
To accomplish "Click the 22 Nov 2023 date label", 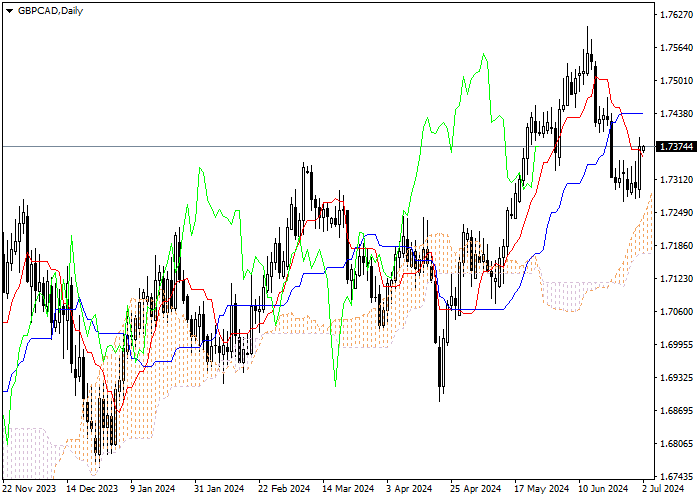I will coord(29,489).
